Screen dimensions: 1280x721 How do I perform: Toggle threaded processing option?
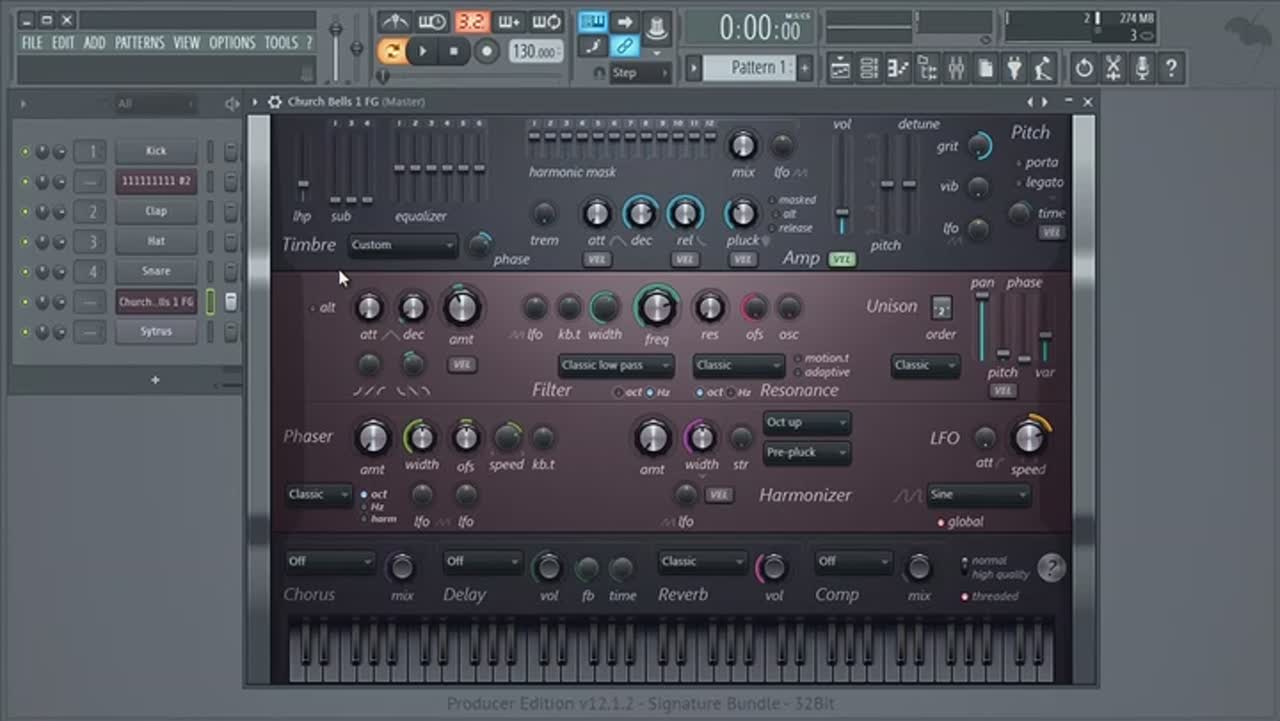(x=965, y=597)
